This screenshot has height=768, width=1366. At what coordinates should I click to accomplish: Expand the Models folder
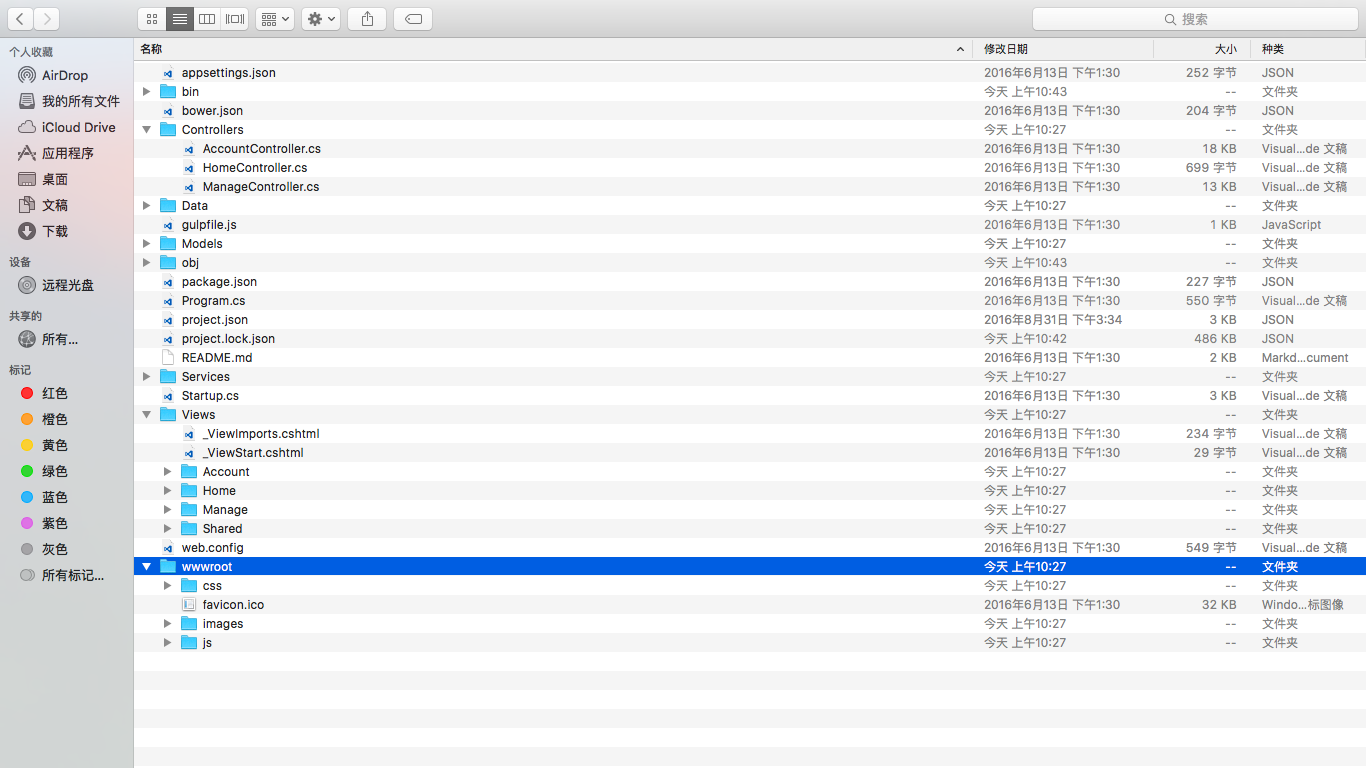[146, 243]
